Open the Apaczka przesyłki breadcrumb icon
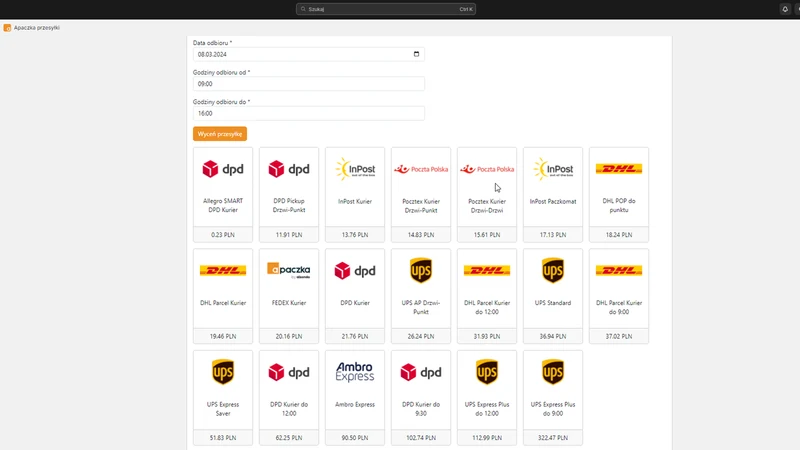800x450 pixels. 7,28
